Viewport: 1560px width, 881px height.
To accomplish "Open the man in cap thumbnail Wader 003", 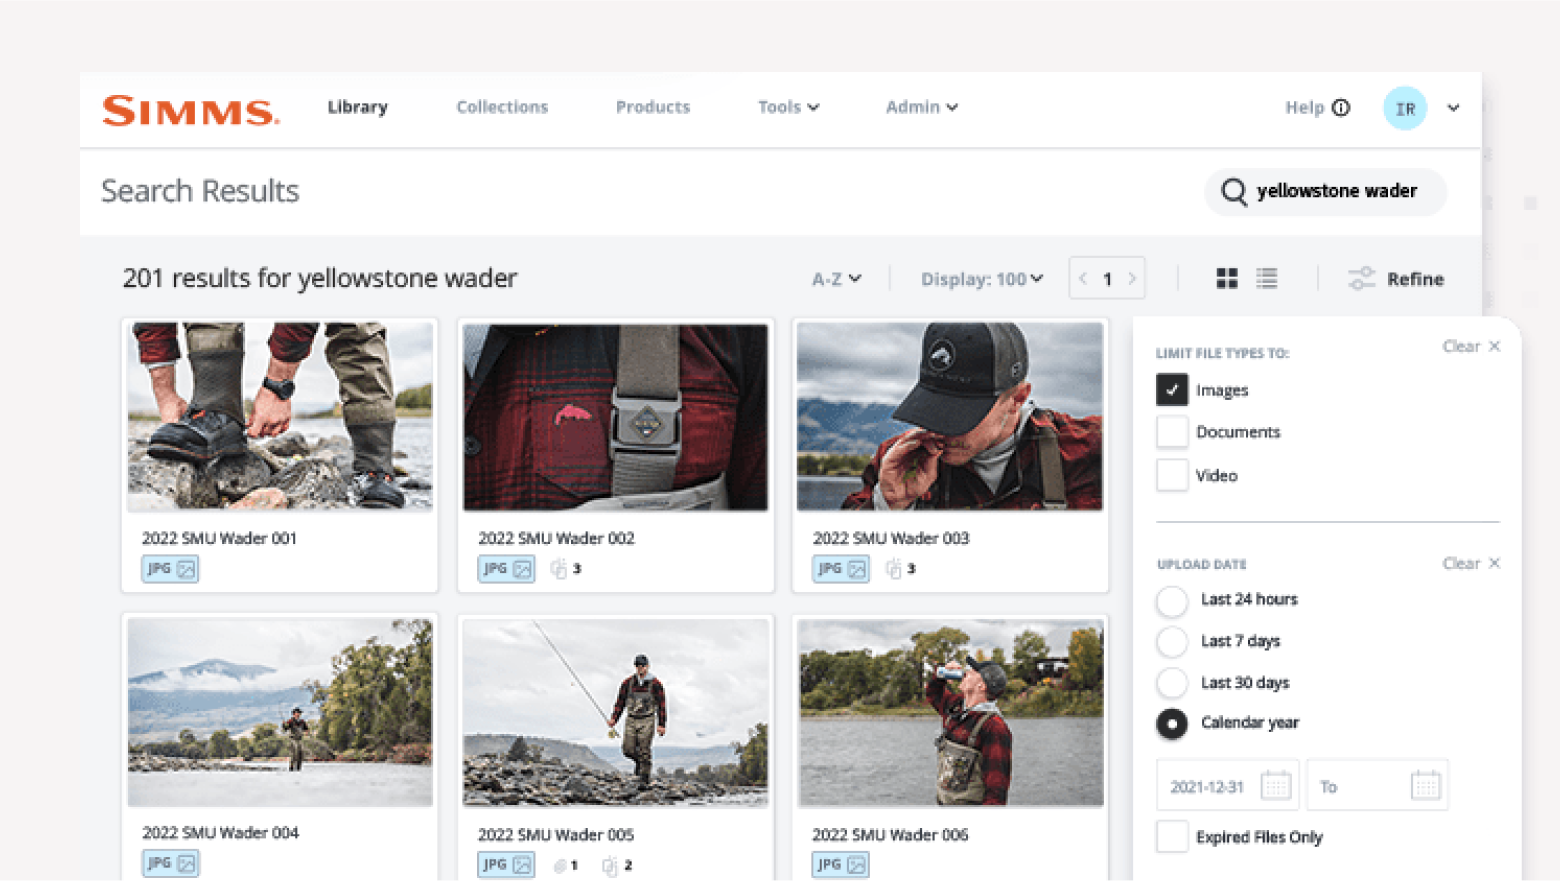I will (950, 417).
